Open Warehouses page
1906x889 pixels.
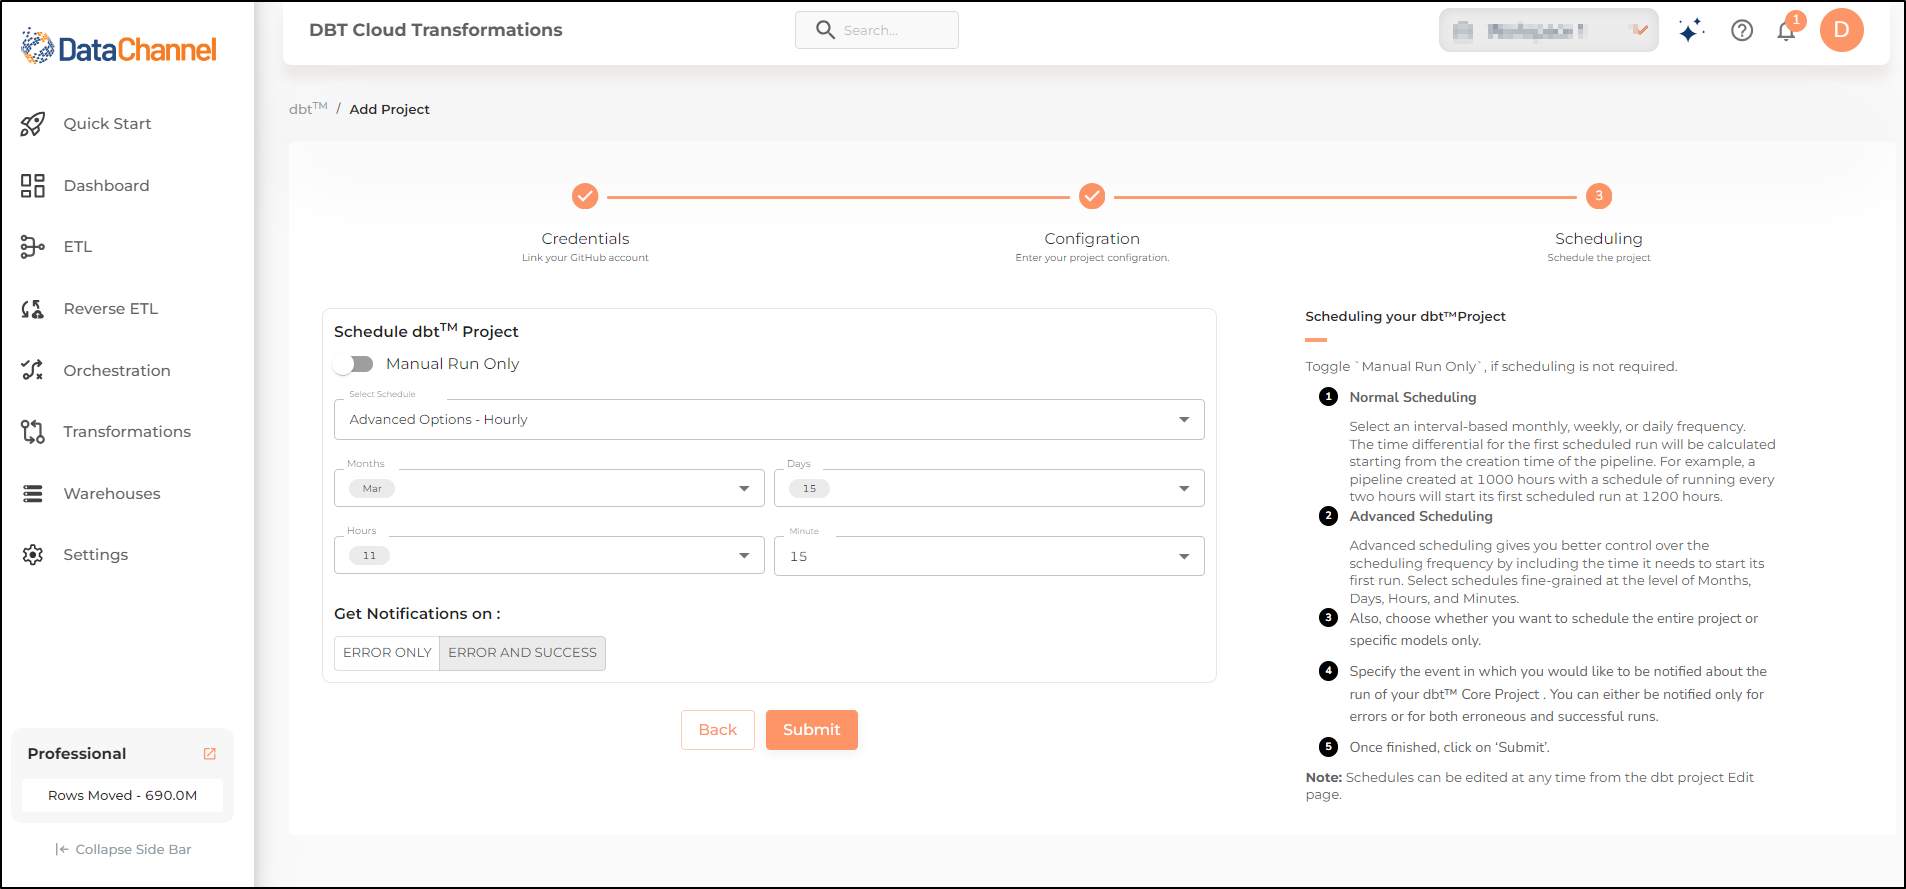pyautogui.click(x=112, y=494)
